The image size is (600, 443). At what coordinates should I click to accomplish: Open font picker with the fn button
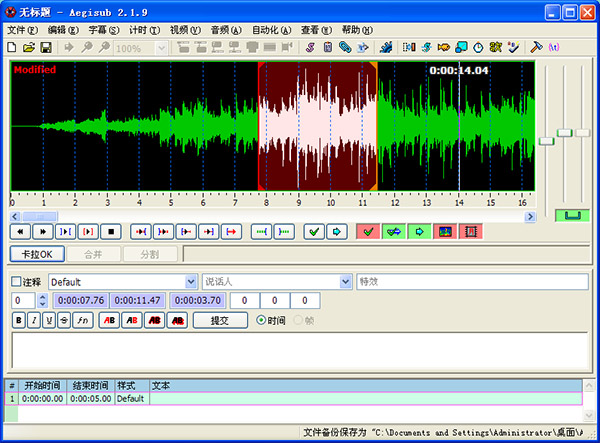[83, 320]
